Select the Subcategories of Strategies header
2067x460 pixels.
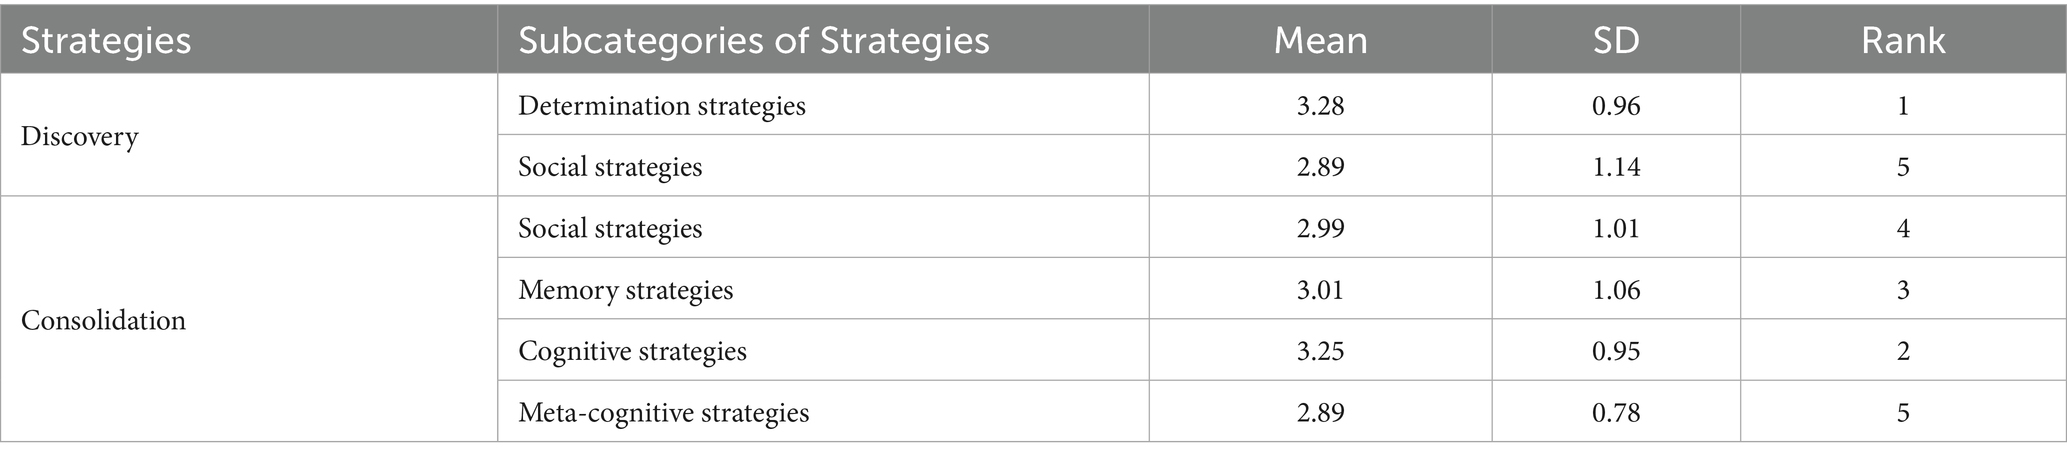click(x=753, y=41)
